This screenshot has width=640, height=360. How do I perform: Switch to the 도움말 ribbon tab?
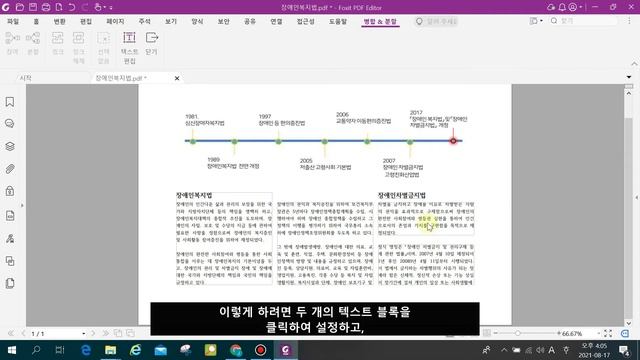click(x=338, y=21)
